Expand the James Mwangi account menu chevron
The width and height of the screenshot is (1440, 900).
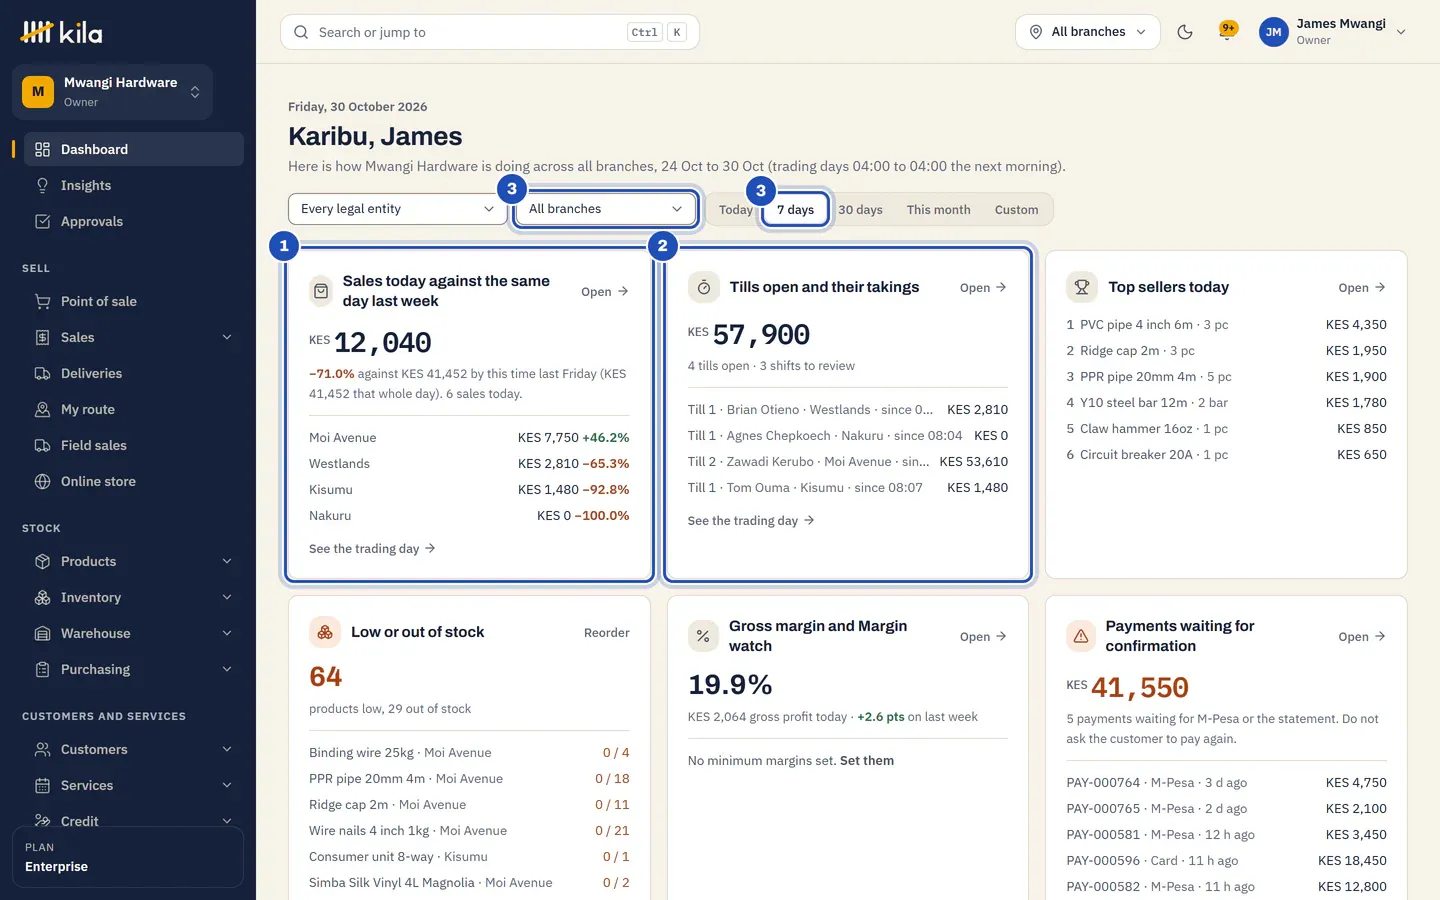(1401, 32)
